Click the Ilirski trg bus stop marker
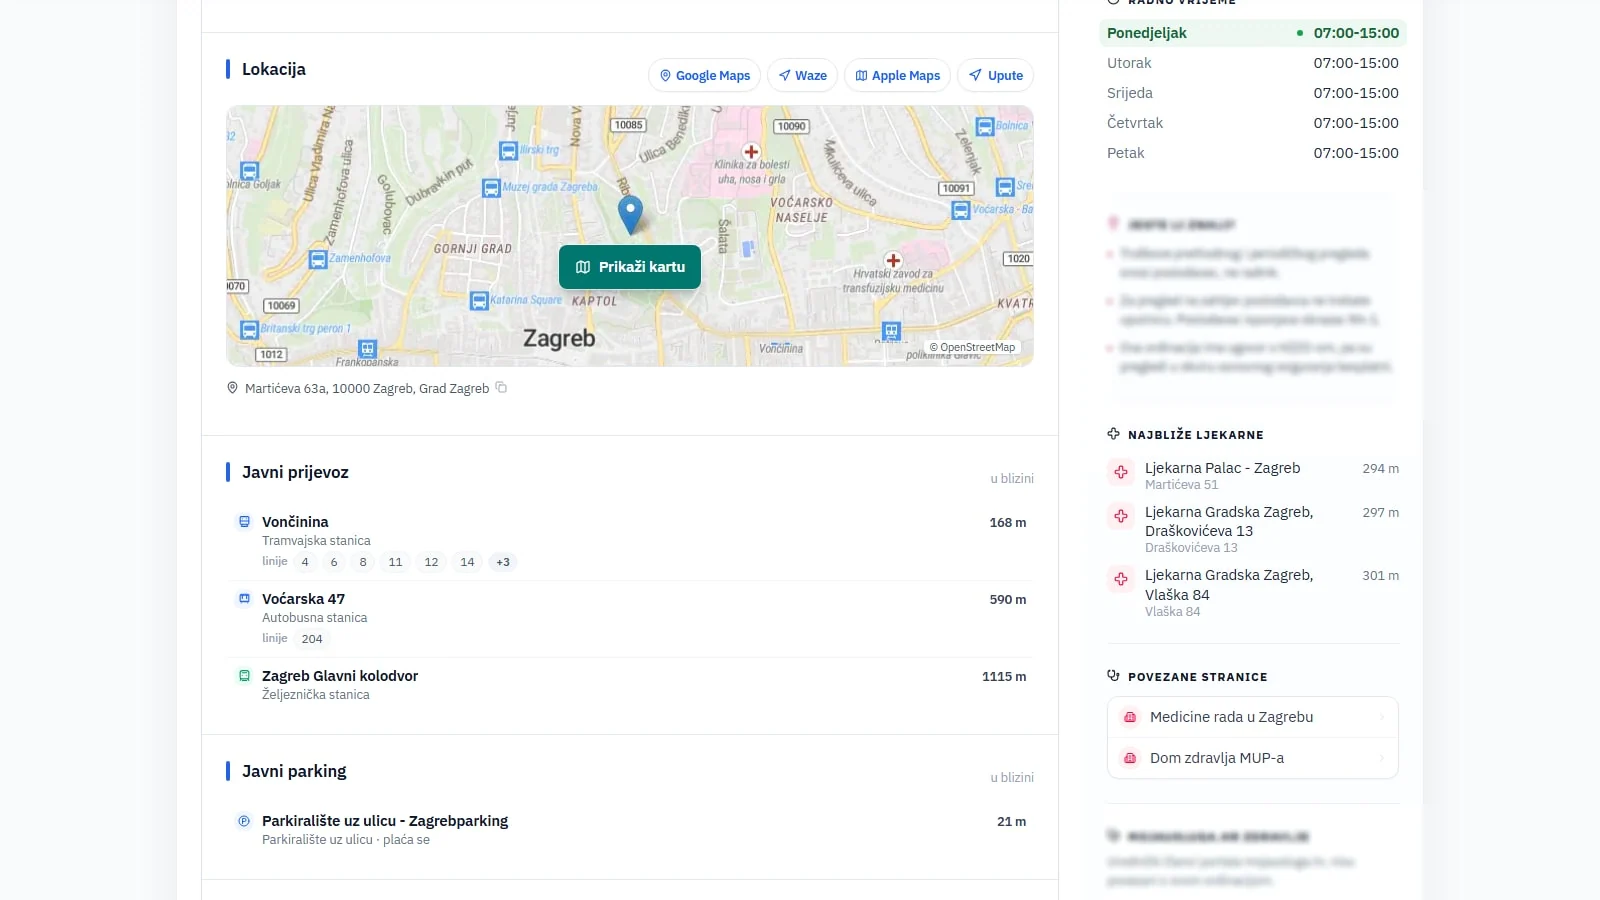 (509, 151)
